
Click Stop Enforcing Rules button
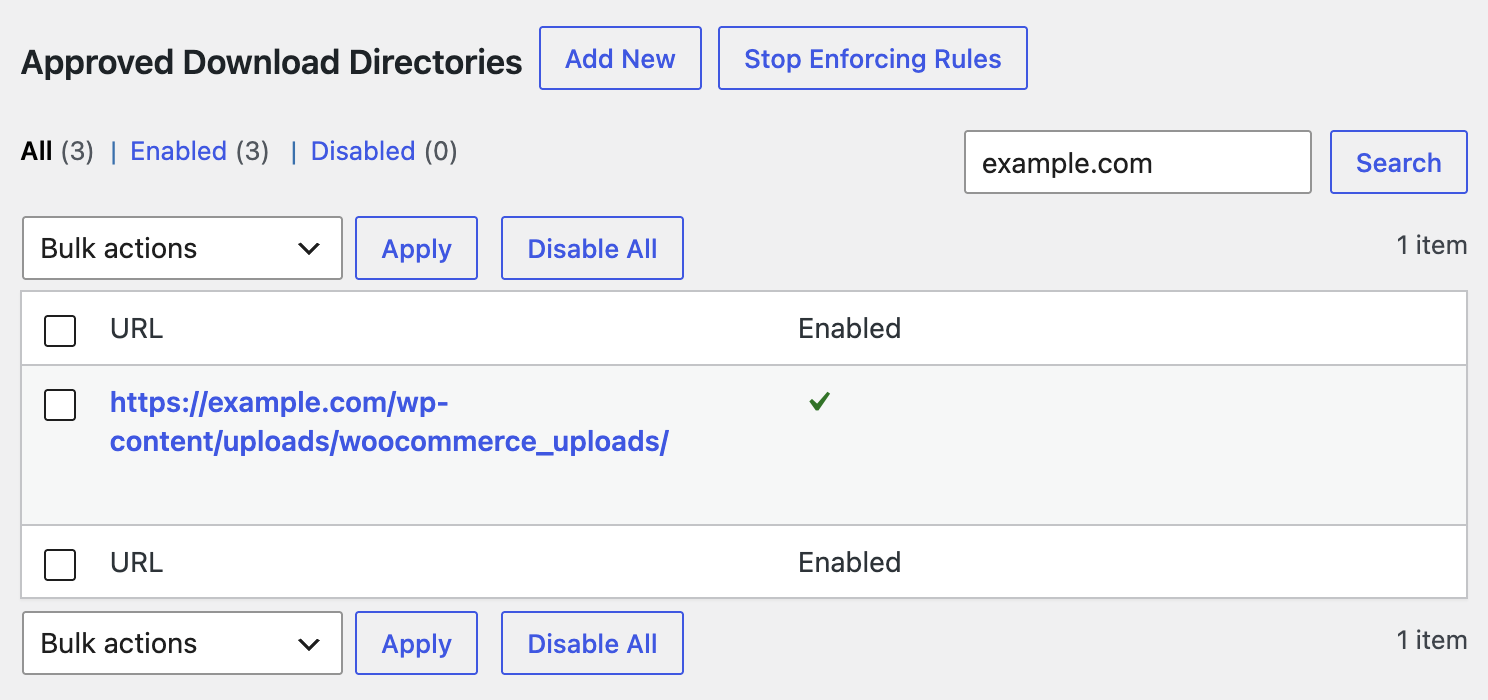(x=873, y=59)
